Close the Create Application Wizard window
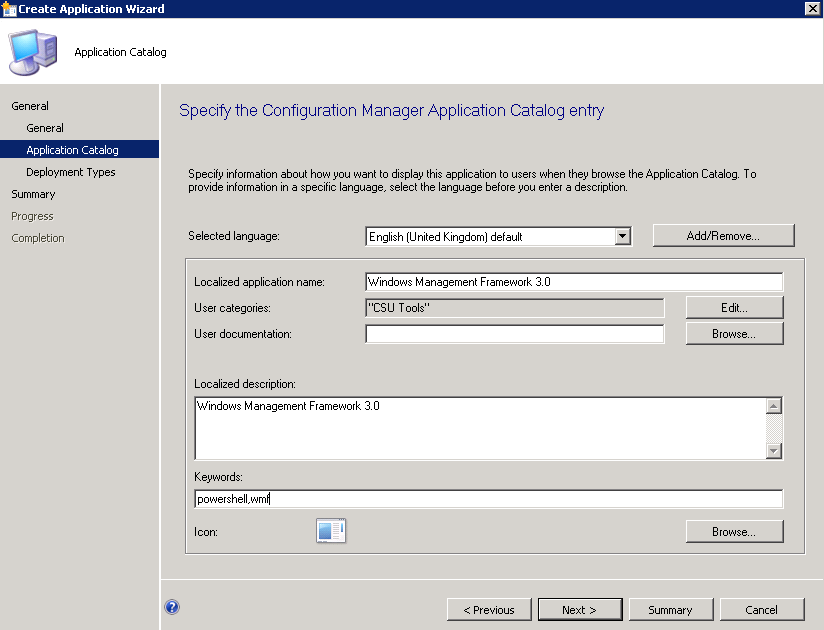The image size is (824, 630). [x=812, y=8]
